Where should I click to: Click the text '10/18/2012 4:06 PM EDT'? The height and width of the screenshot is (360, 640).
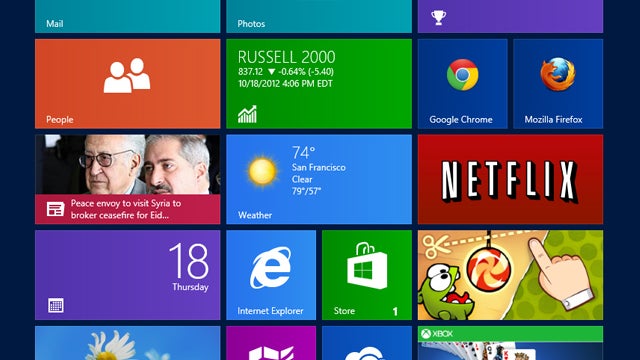(x=285, y=84)
